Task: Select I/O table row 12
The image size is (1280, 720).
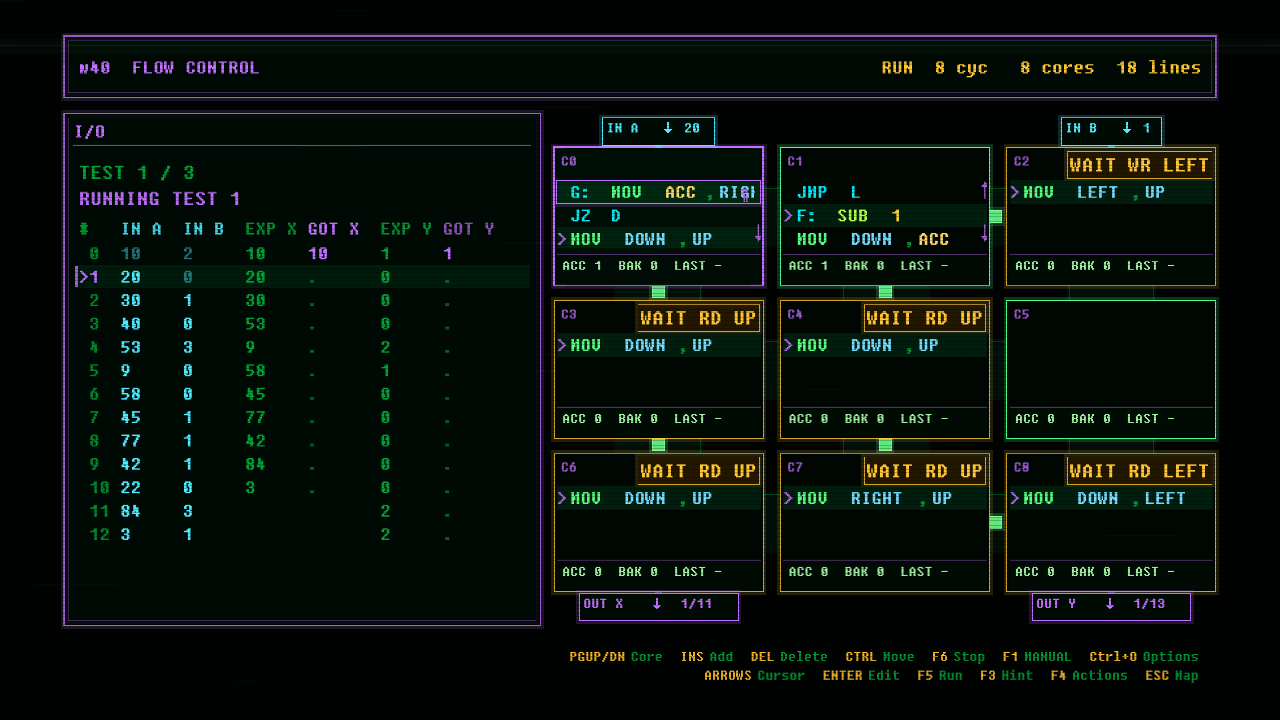Action: click(x=302, y=534)
